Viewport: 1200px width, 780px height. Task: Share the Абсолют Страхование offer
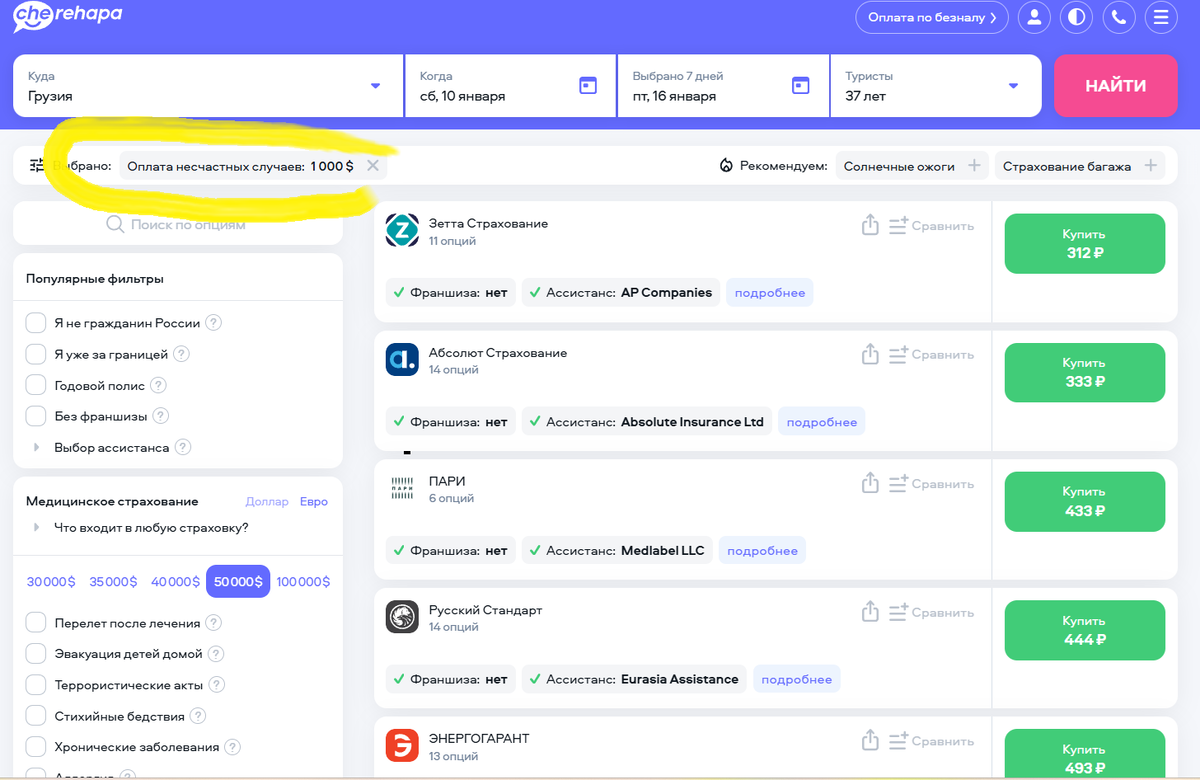click(x=870, y=354)
